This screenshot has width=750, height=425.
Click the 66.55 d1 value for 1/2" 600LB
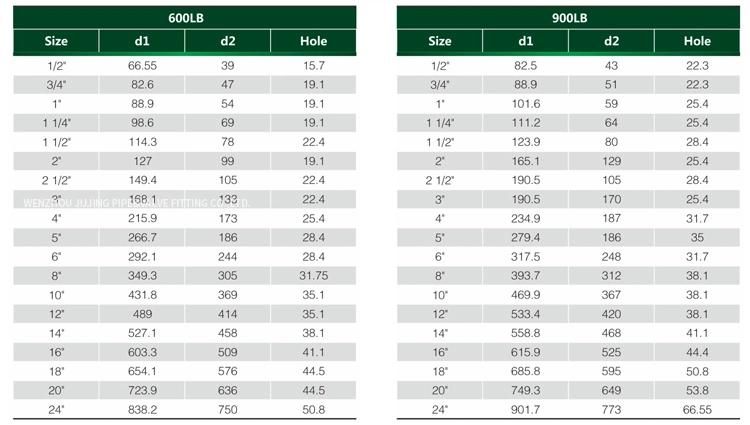pos(142,65)
